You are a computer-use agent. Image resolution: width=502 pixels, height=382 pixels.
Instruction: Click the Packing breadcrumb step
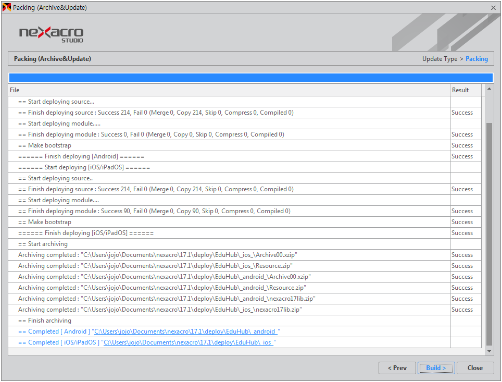477,59
